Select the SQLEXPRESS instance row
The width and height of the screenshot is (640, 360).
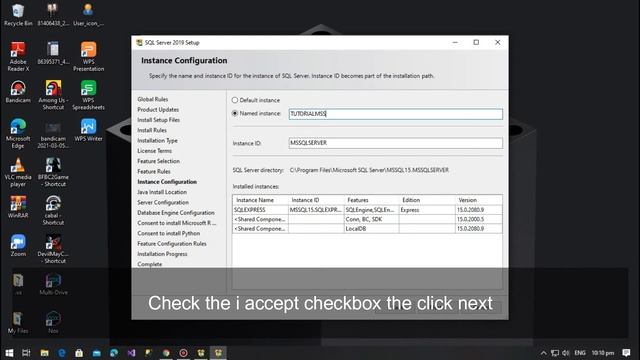point(367,210)
